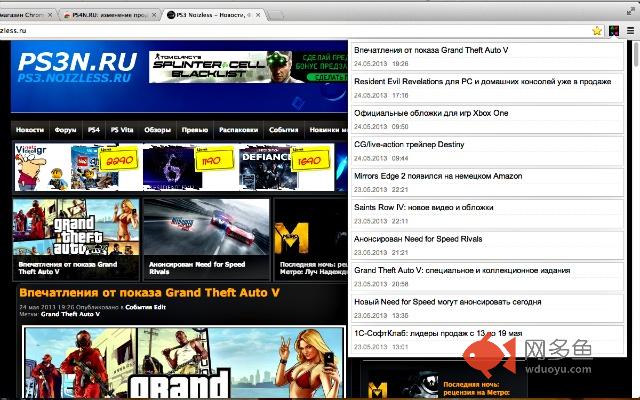
Task: Click the Defiance game priced 1690
Action: 284,167
